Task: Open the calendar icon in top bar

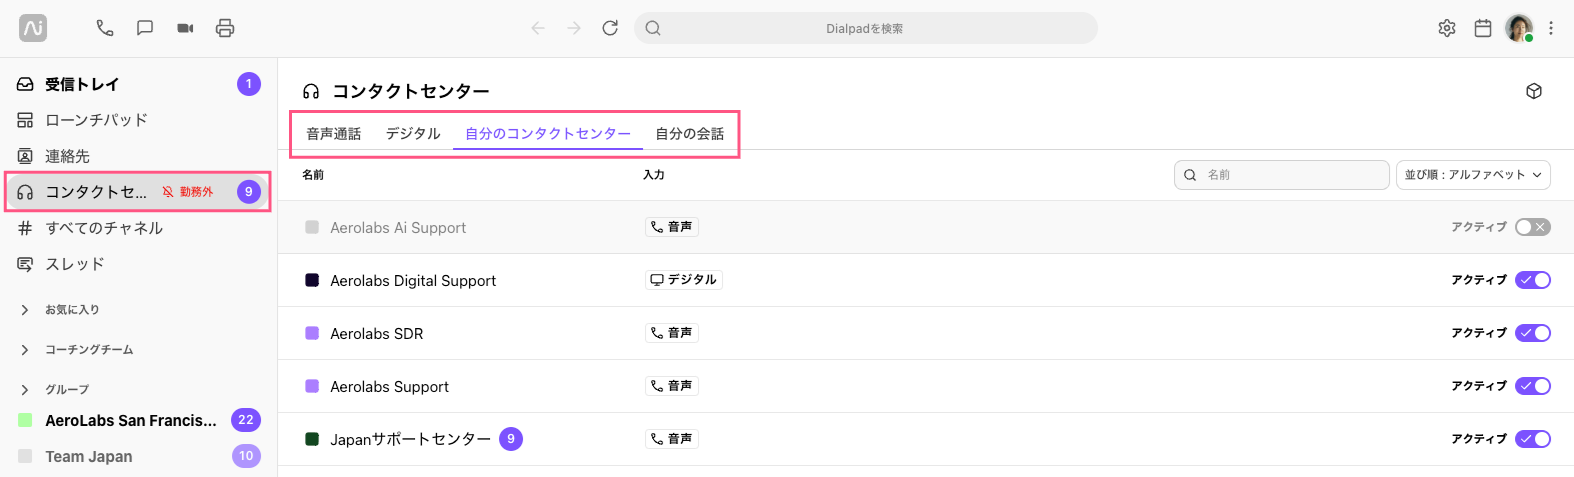Action: pyautogui.click(x=1483, y=28)
